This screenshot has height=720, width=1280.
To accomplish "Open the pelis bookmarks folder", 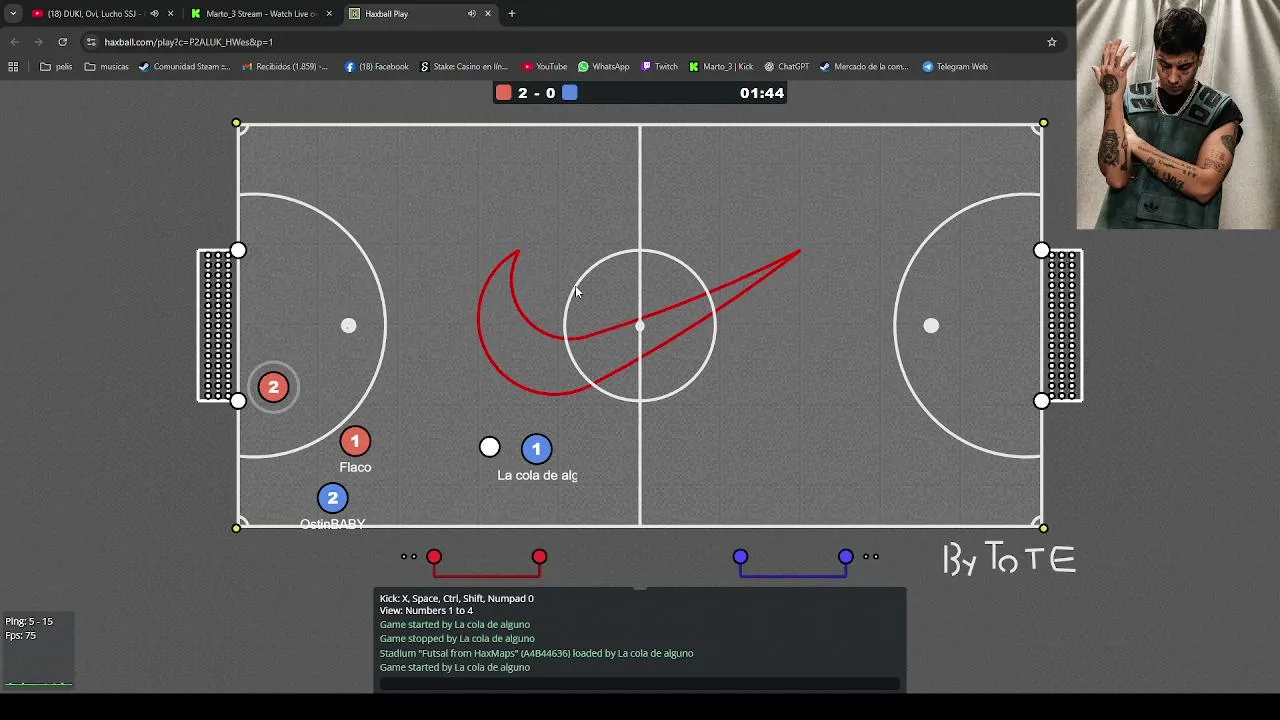I will click(x=56, y=67).
